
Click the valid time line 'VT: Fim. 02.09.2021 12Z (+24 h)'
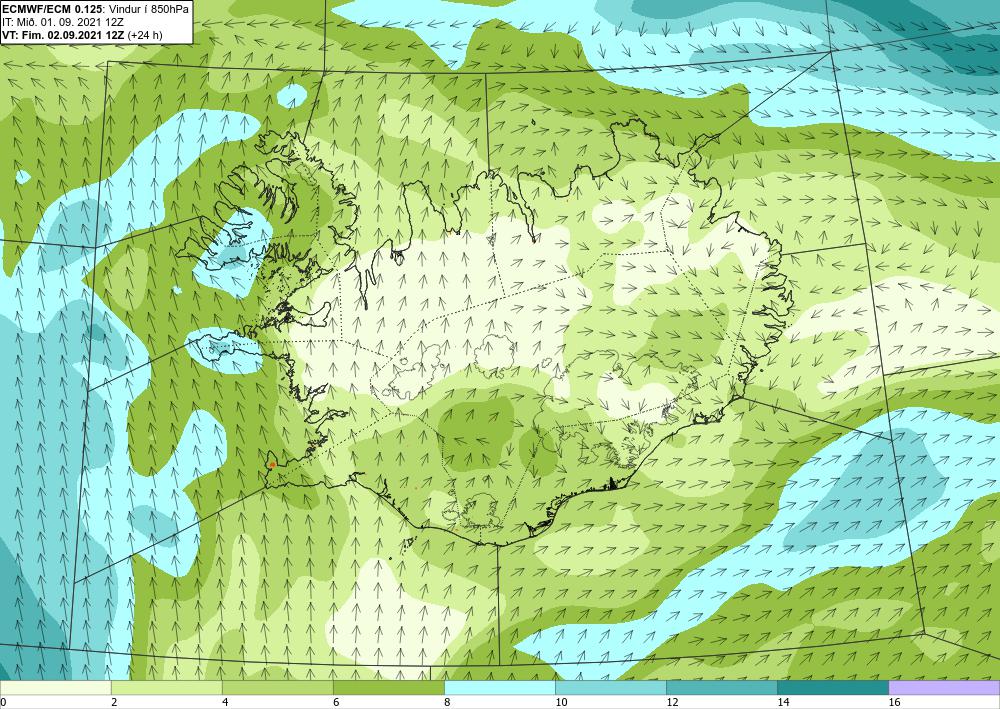(x=82, y=35)
